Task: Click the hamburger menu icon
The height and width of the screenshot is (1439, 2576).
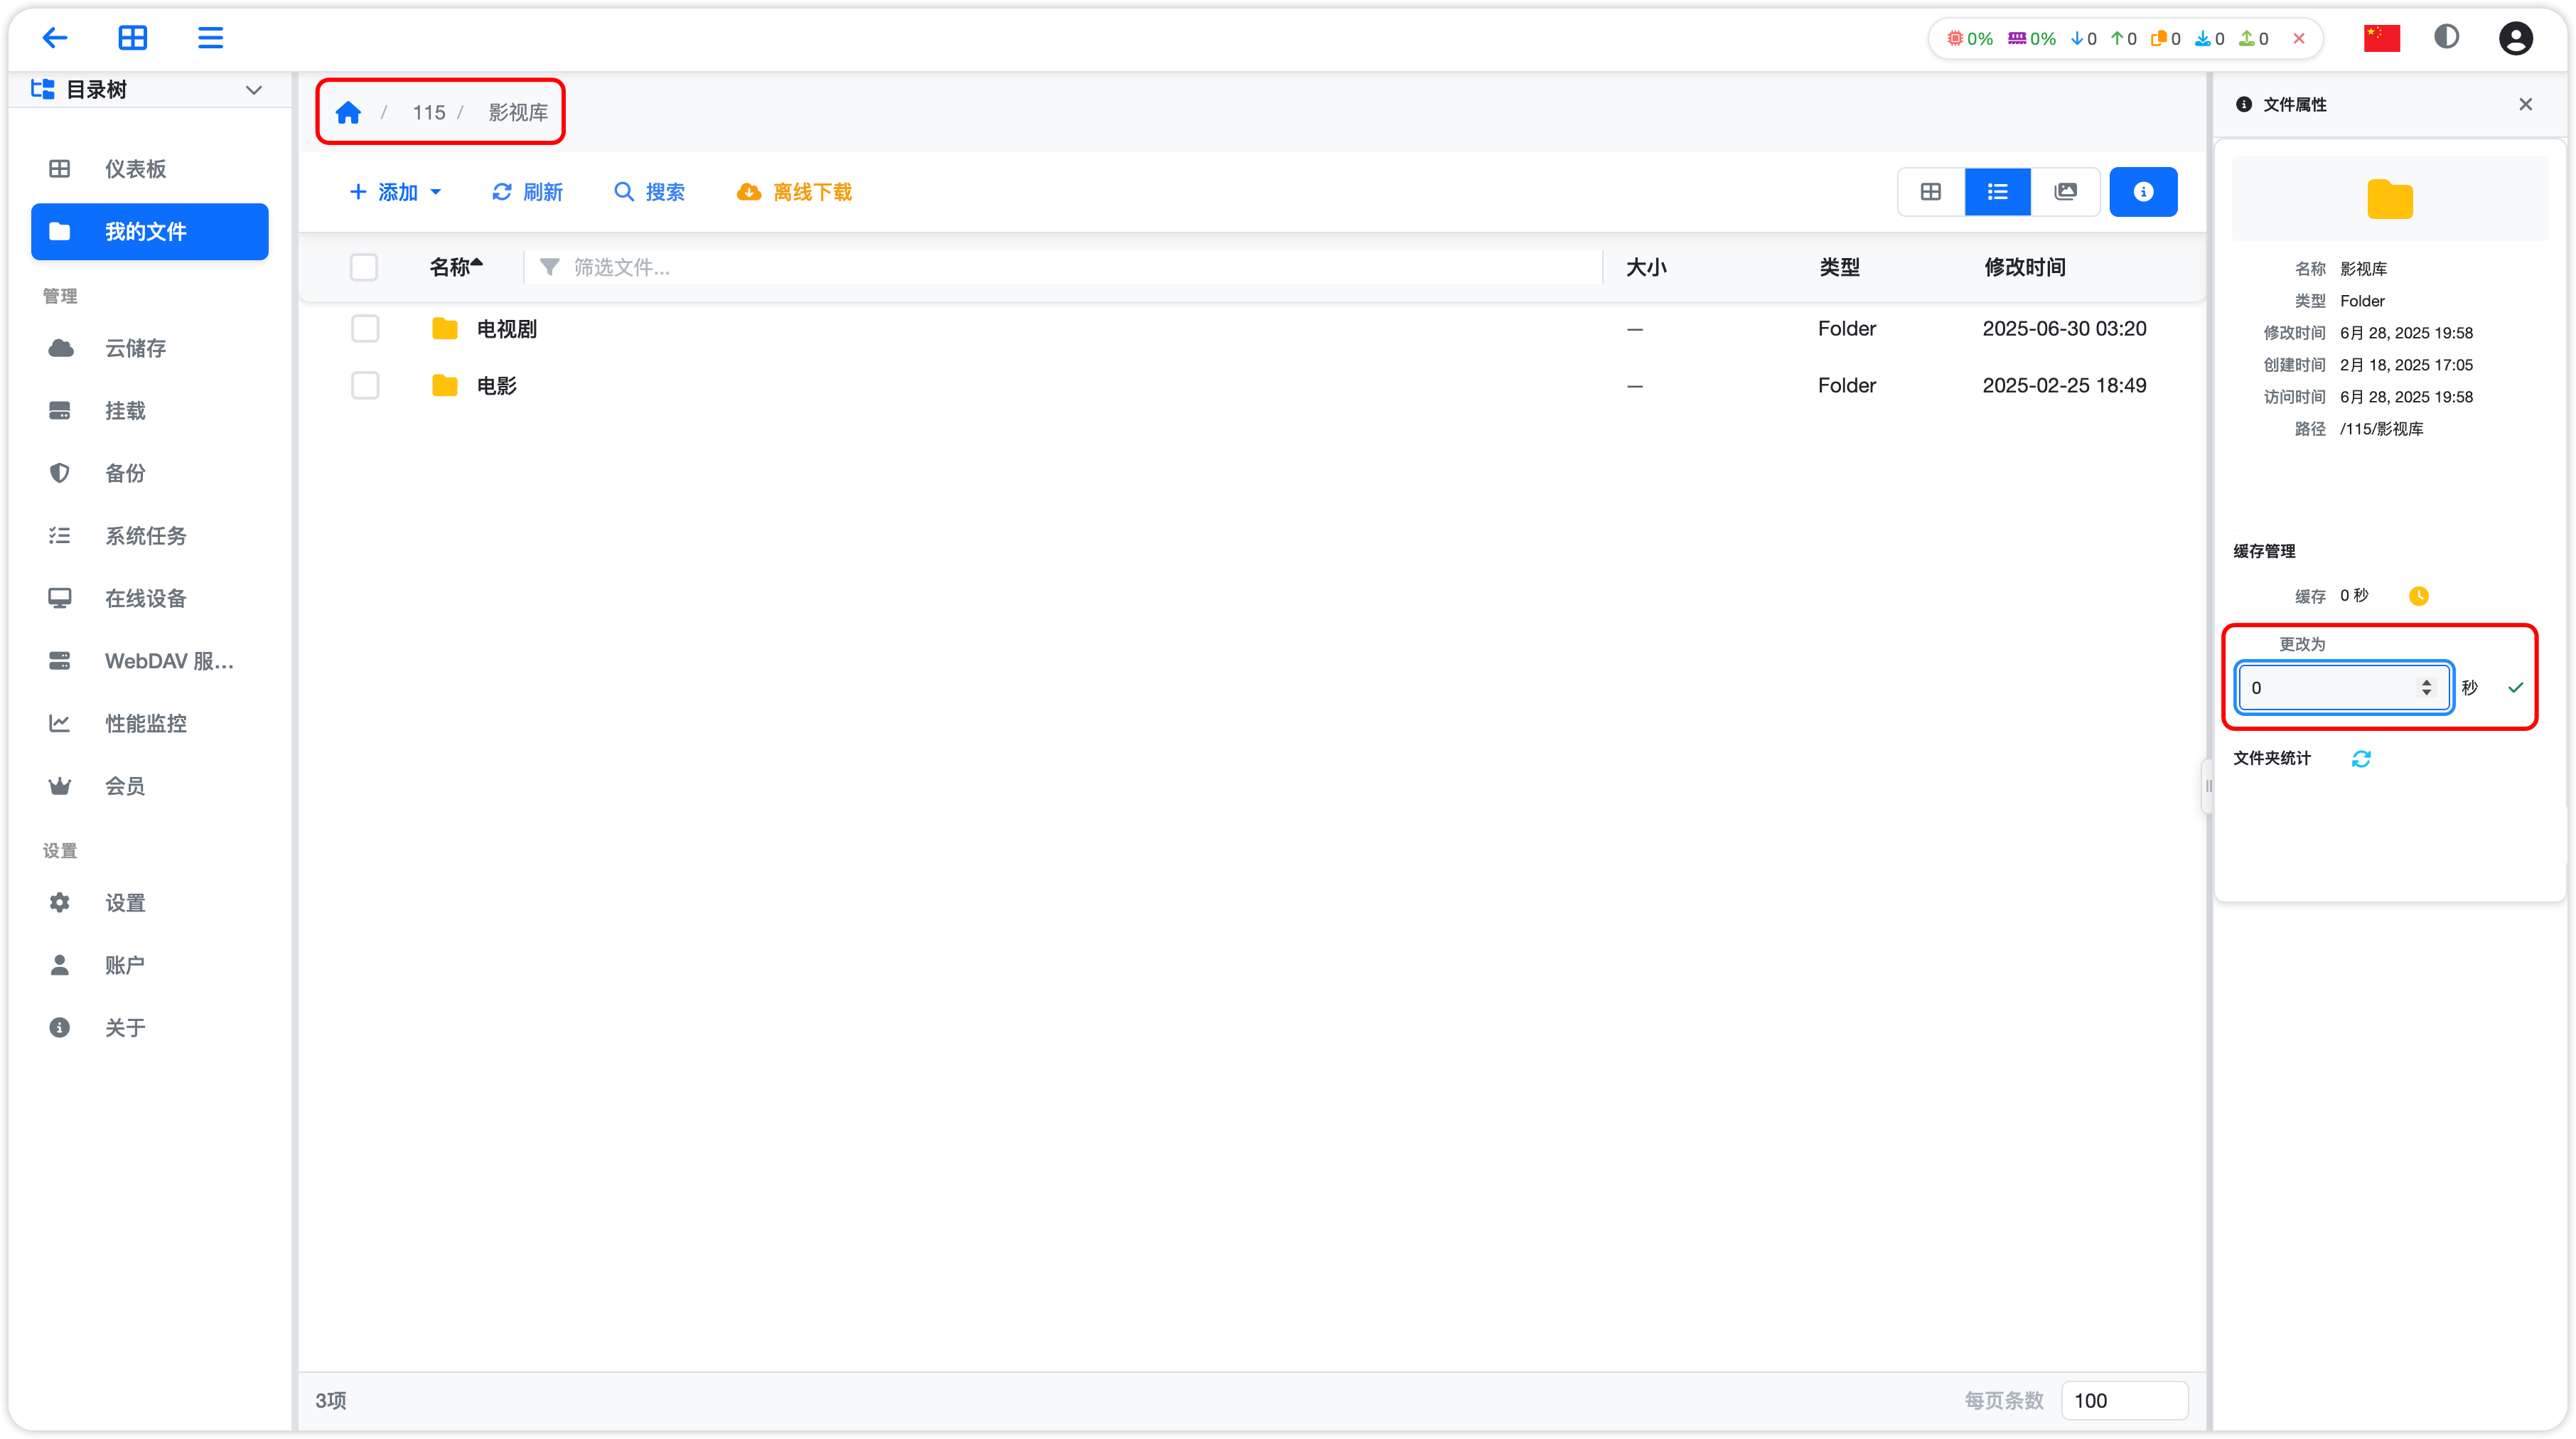Action: 210,38
